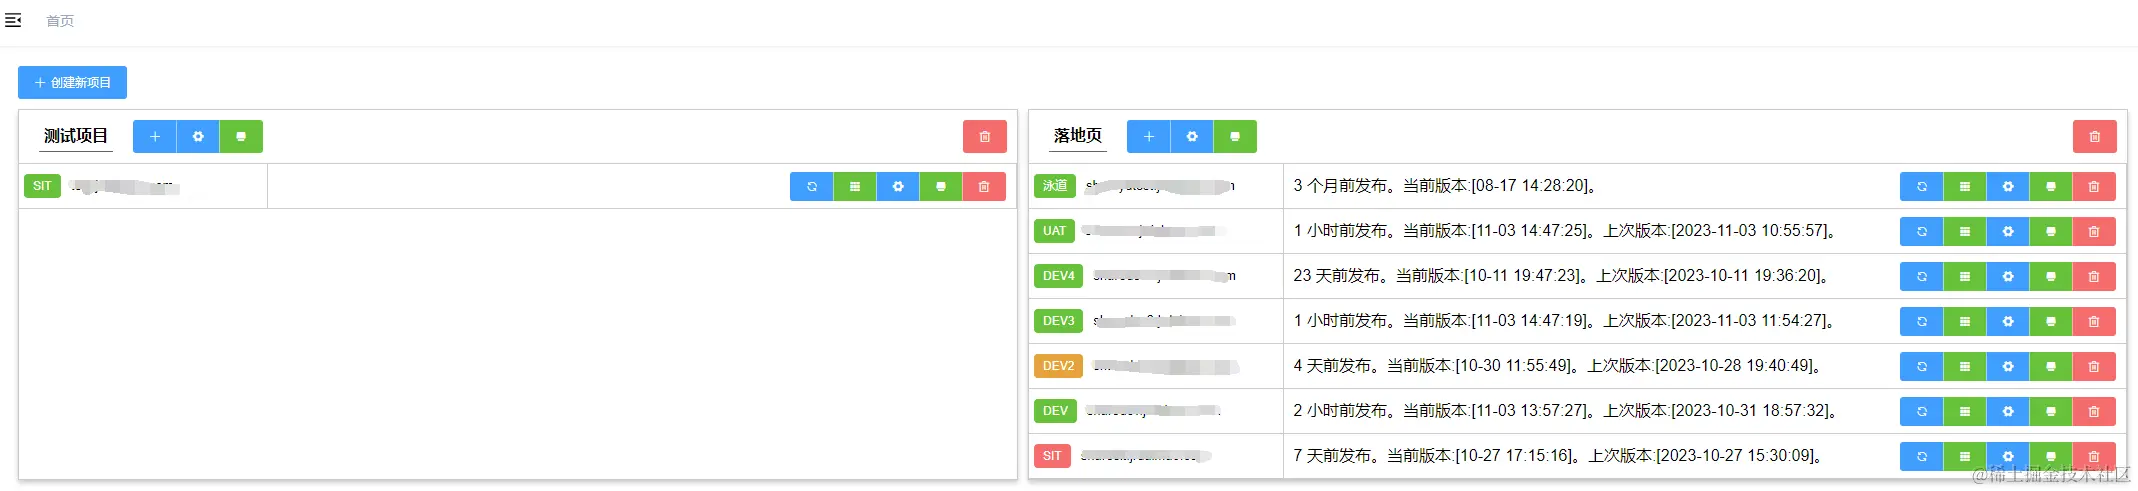Add an environment to 落地页 with plus

pyautogui.click(x=1149, y=137)
